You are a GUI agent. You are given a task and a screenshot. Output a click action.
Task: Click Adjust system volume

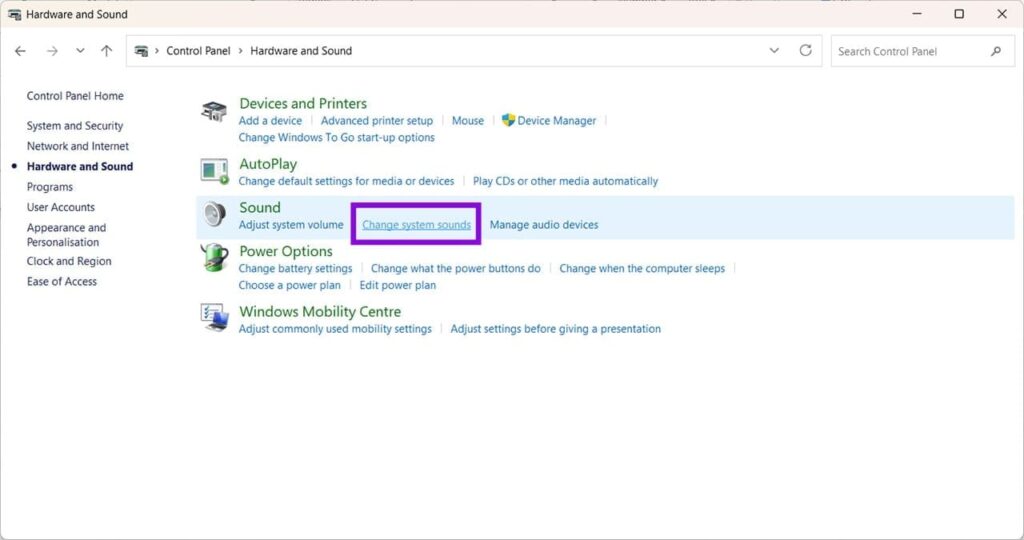point(291,225)
